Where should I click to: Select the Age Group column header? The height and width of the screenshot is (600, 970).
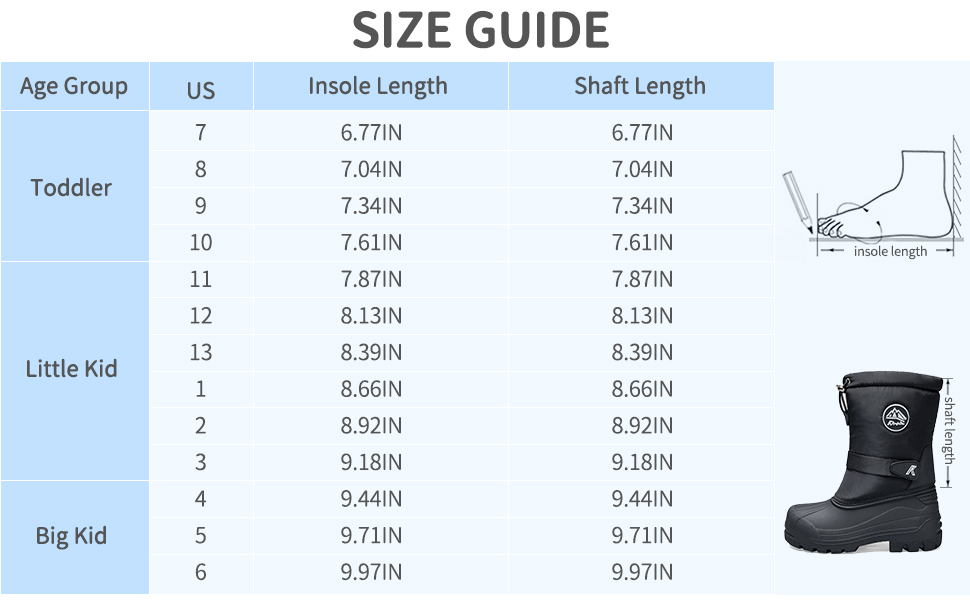coord(74,86)
